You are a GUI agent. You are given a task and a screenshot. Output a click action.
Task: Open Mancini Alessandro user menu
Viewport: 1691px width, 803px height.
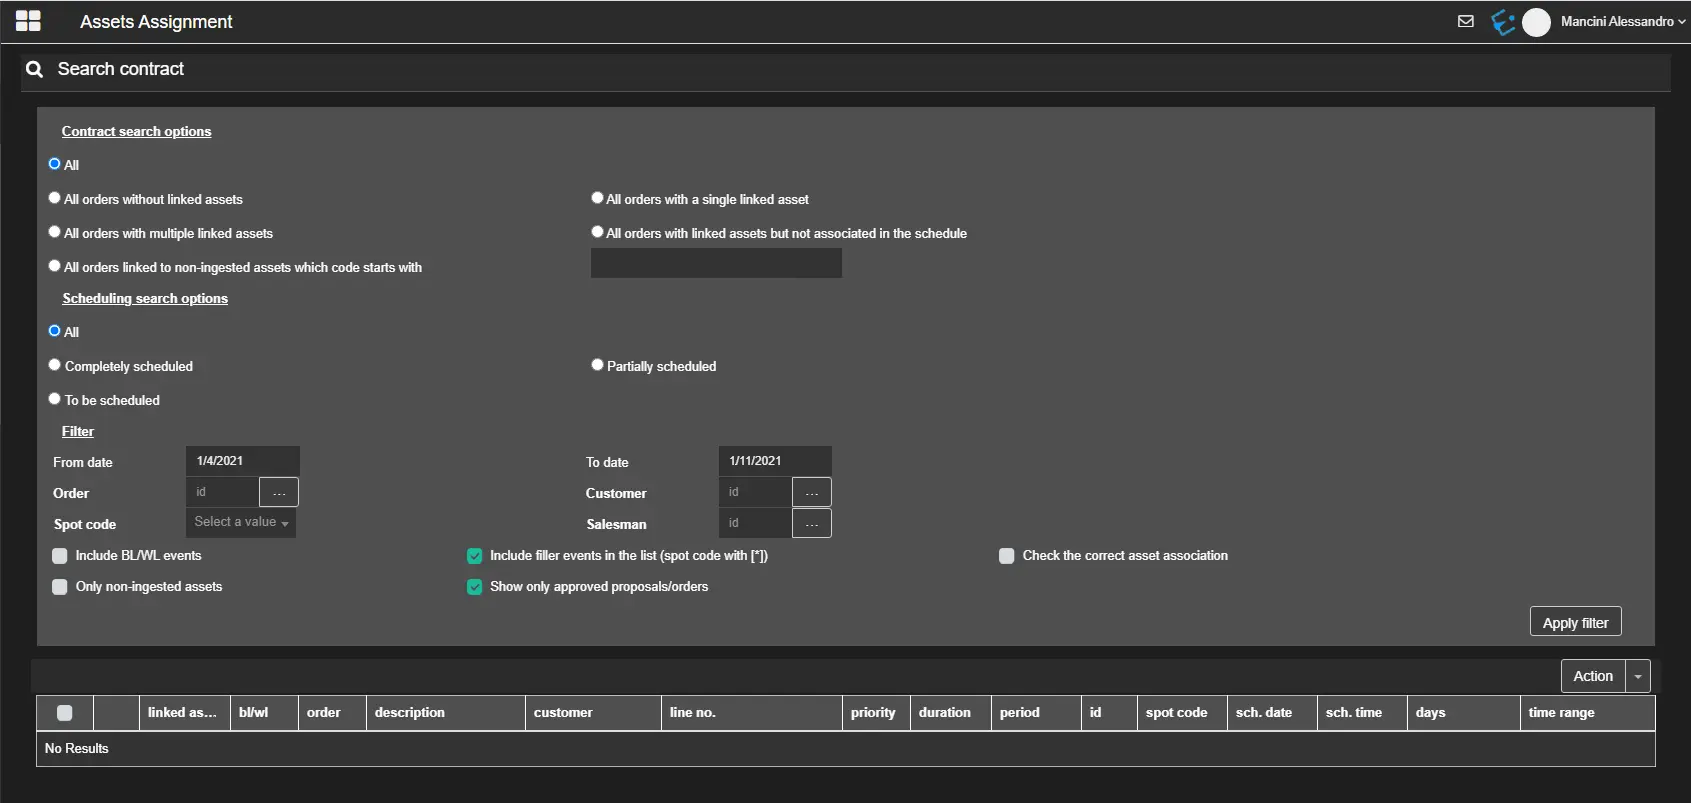click(1622, 22)
